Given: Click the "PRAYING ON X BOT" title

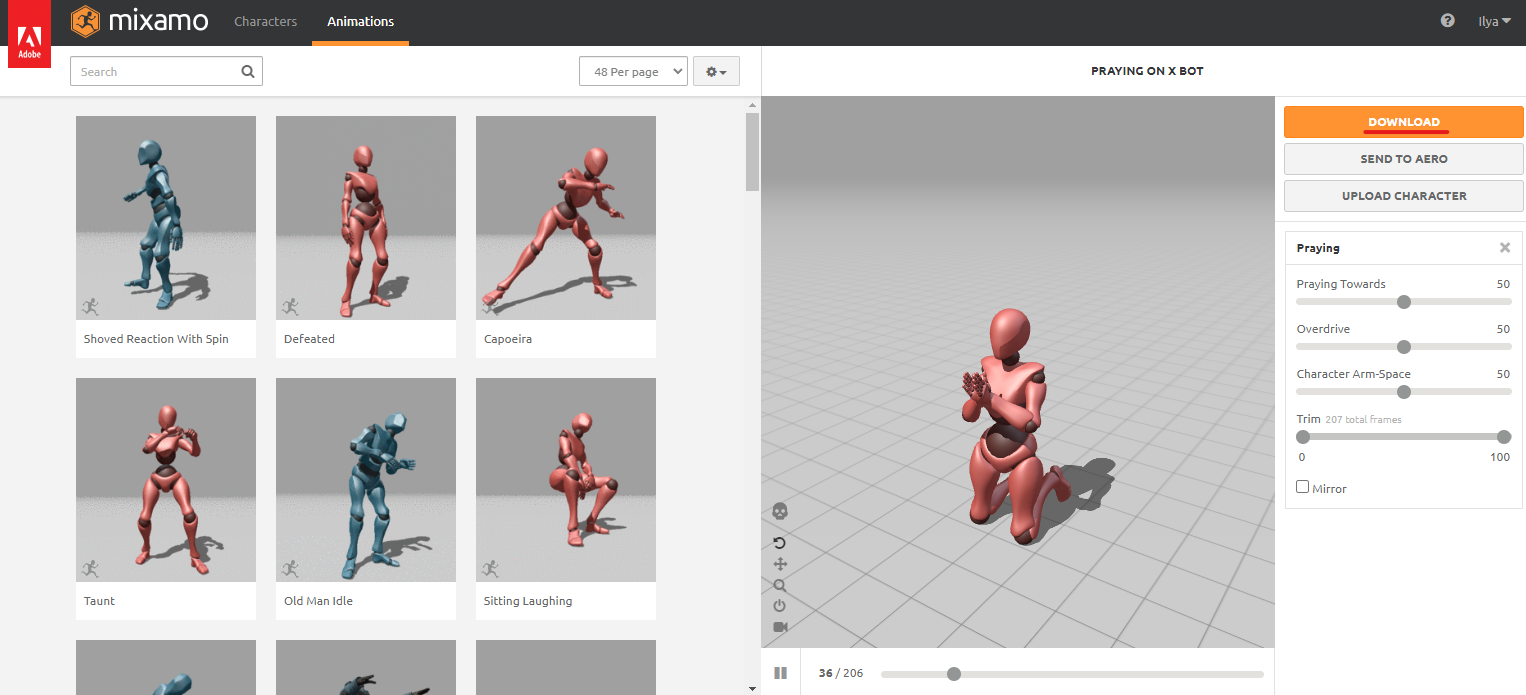Looking at the screenshot, I should [1147, 72].
